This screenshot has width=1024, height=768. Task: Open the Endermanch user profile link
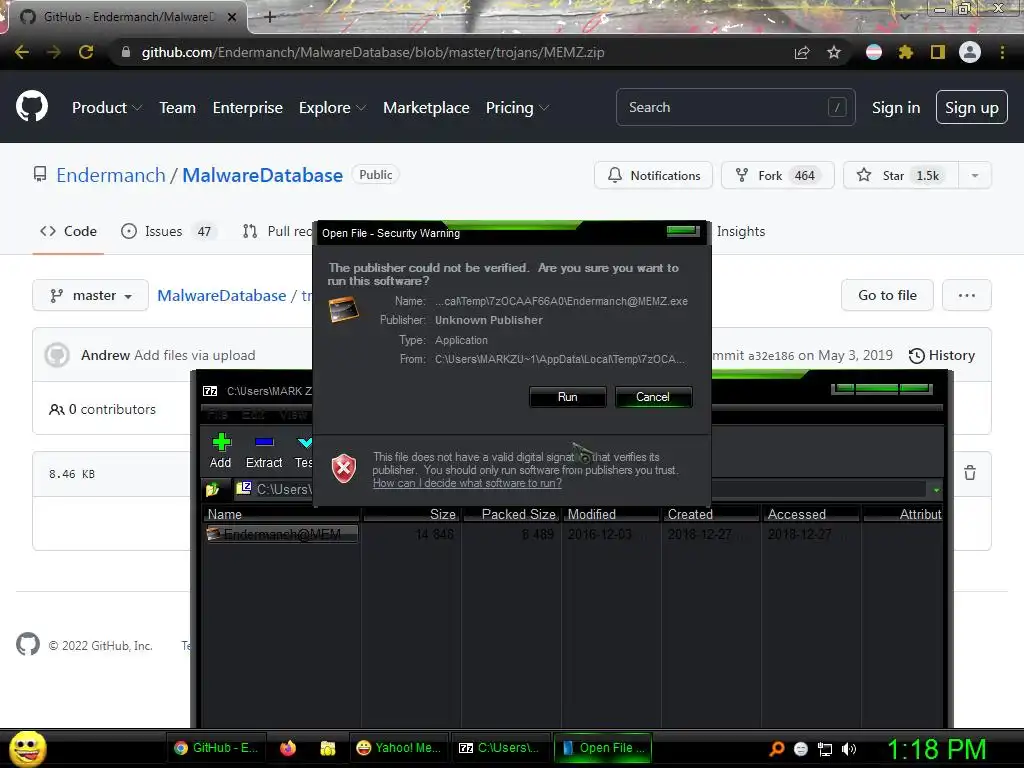point(111,175)
